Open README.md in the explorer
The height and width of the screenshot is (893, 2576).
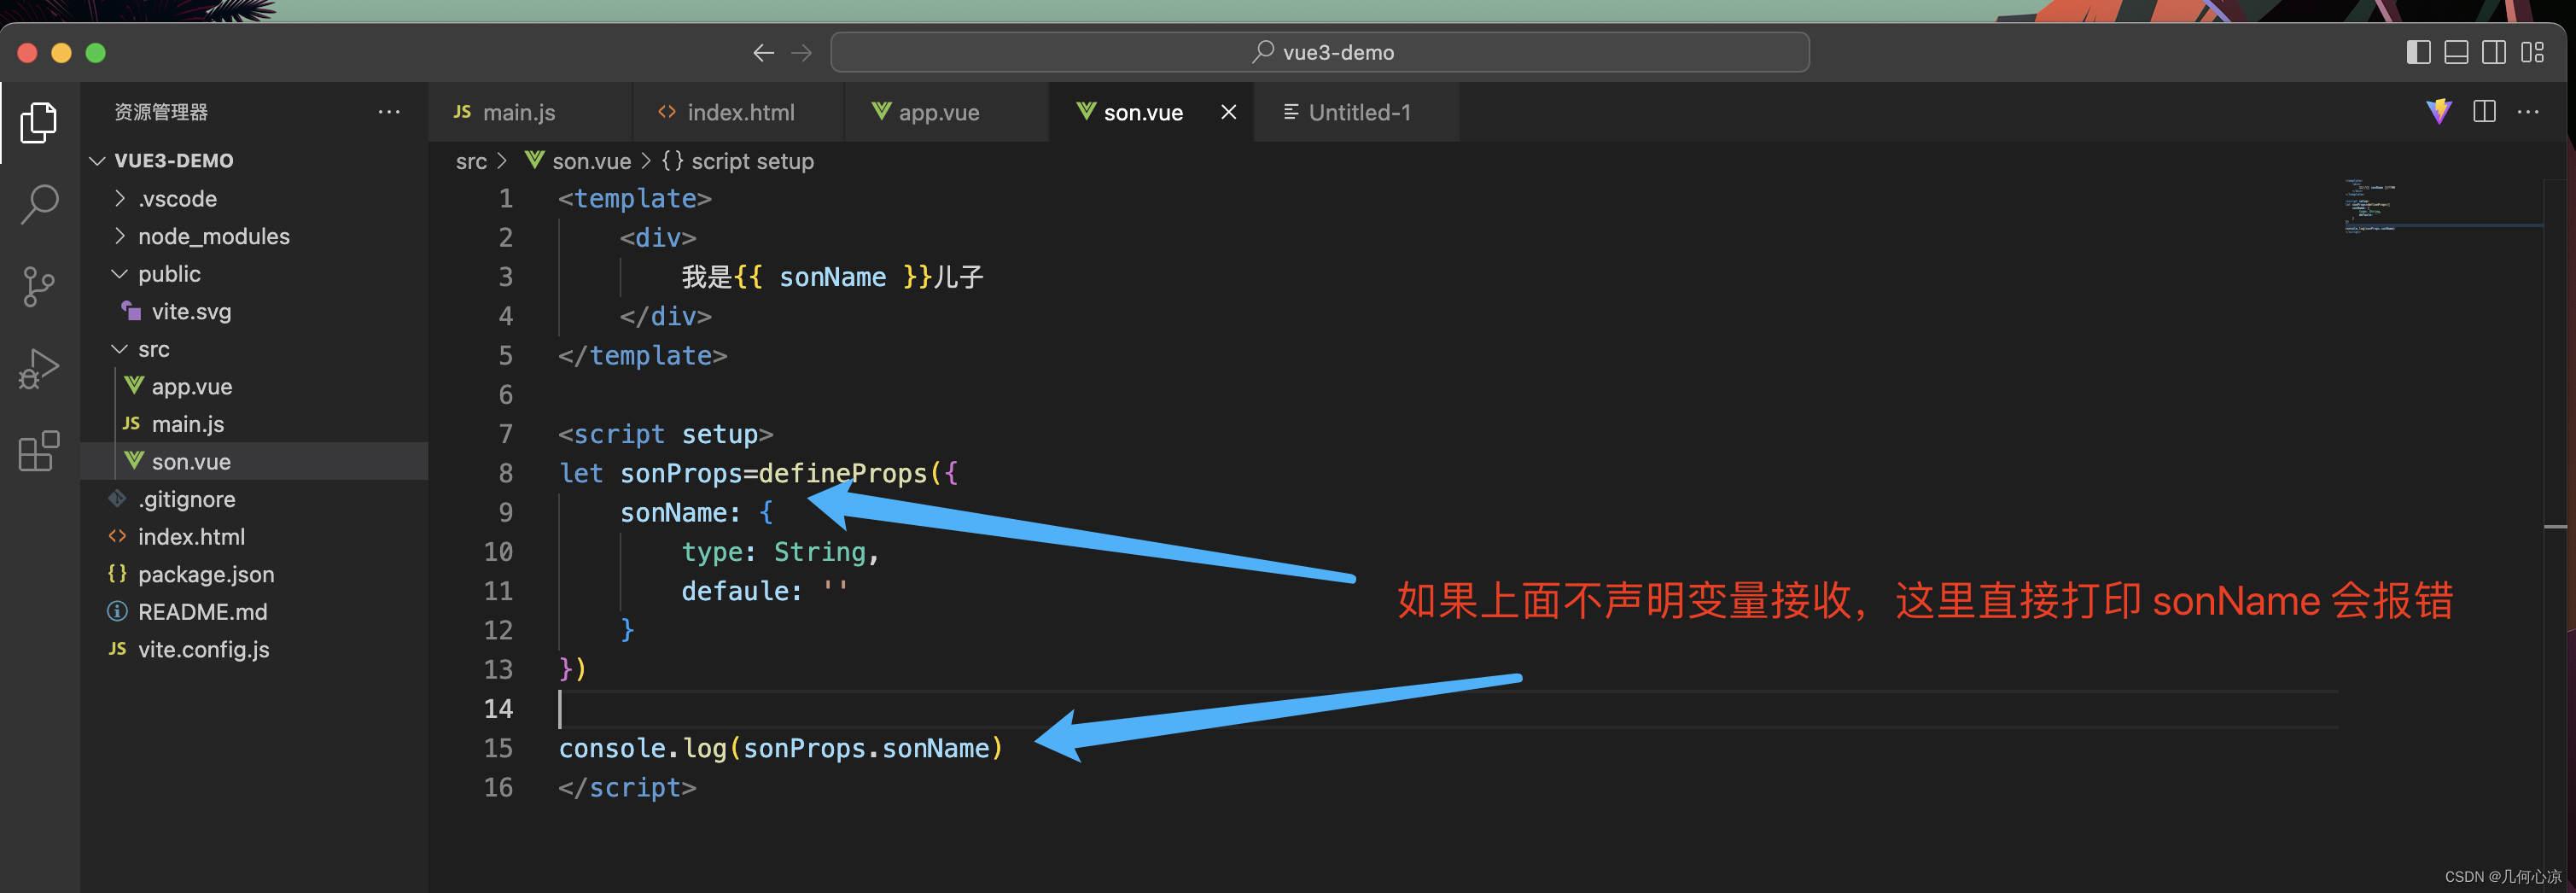[x=254, y=612]
